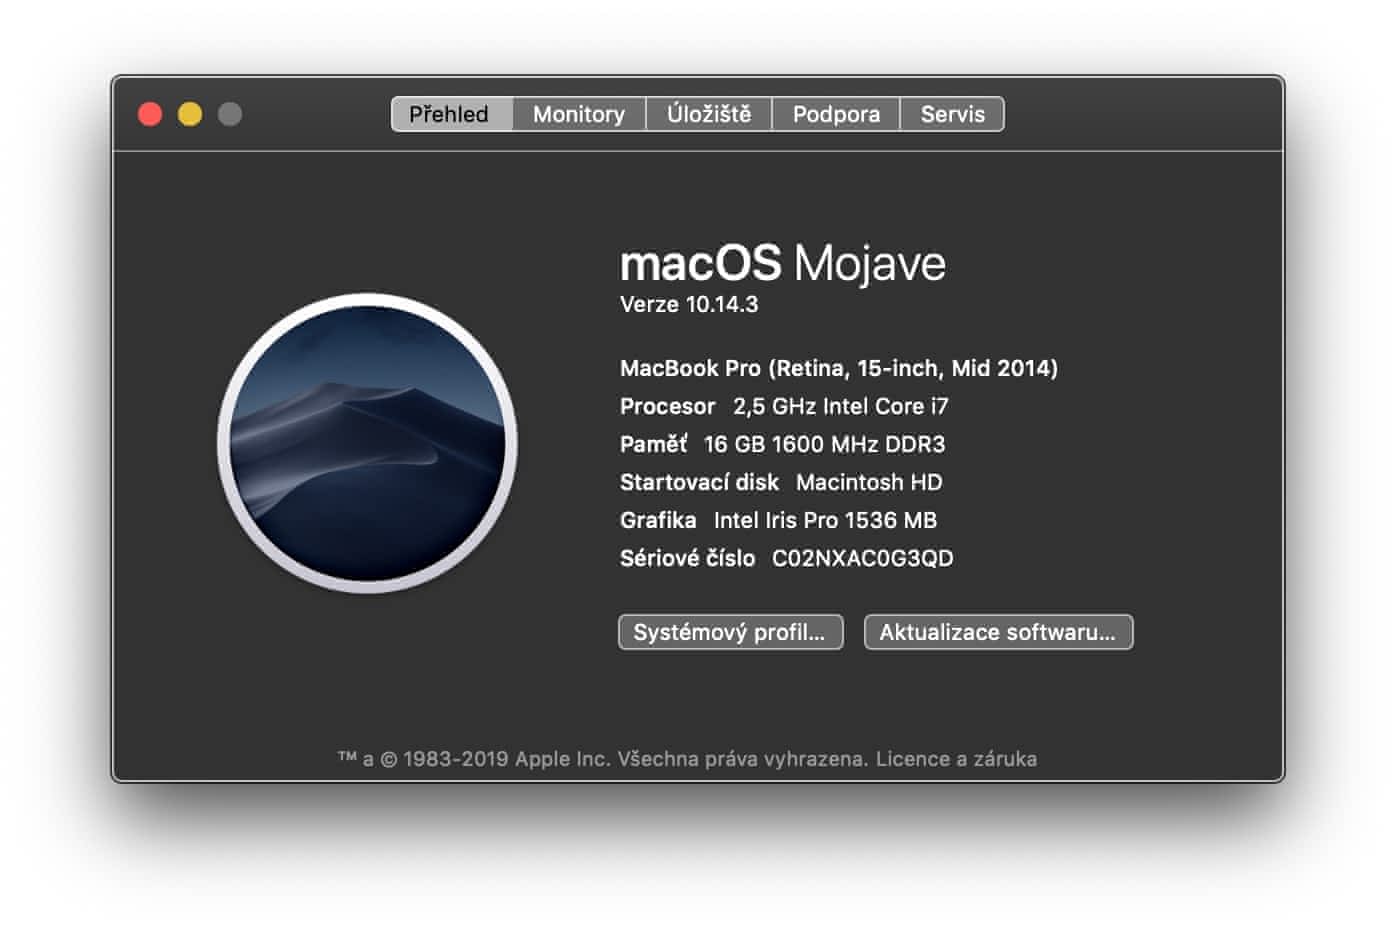The height and width of the screenshot is (930, 1396).
Task: Click the version text Verze 10.14.3
Action: [x=689, y=304]
